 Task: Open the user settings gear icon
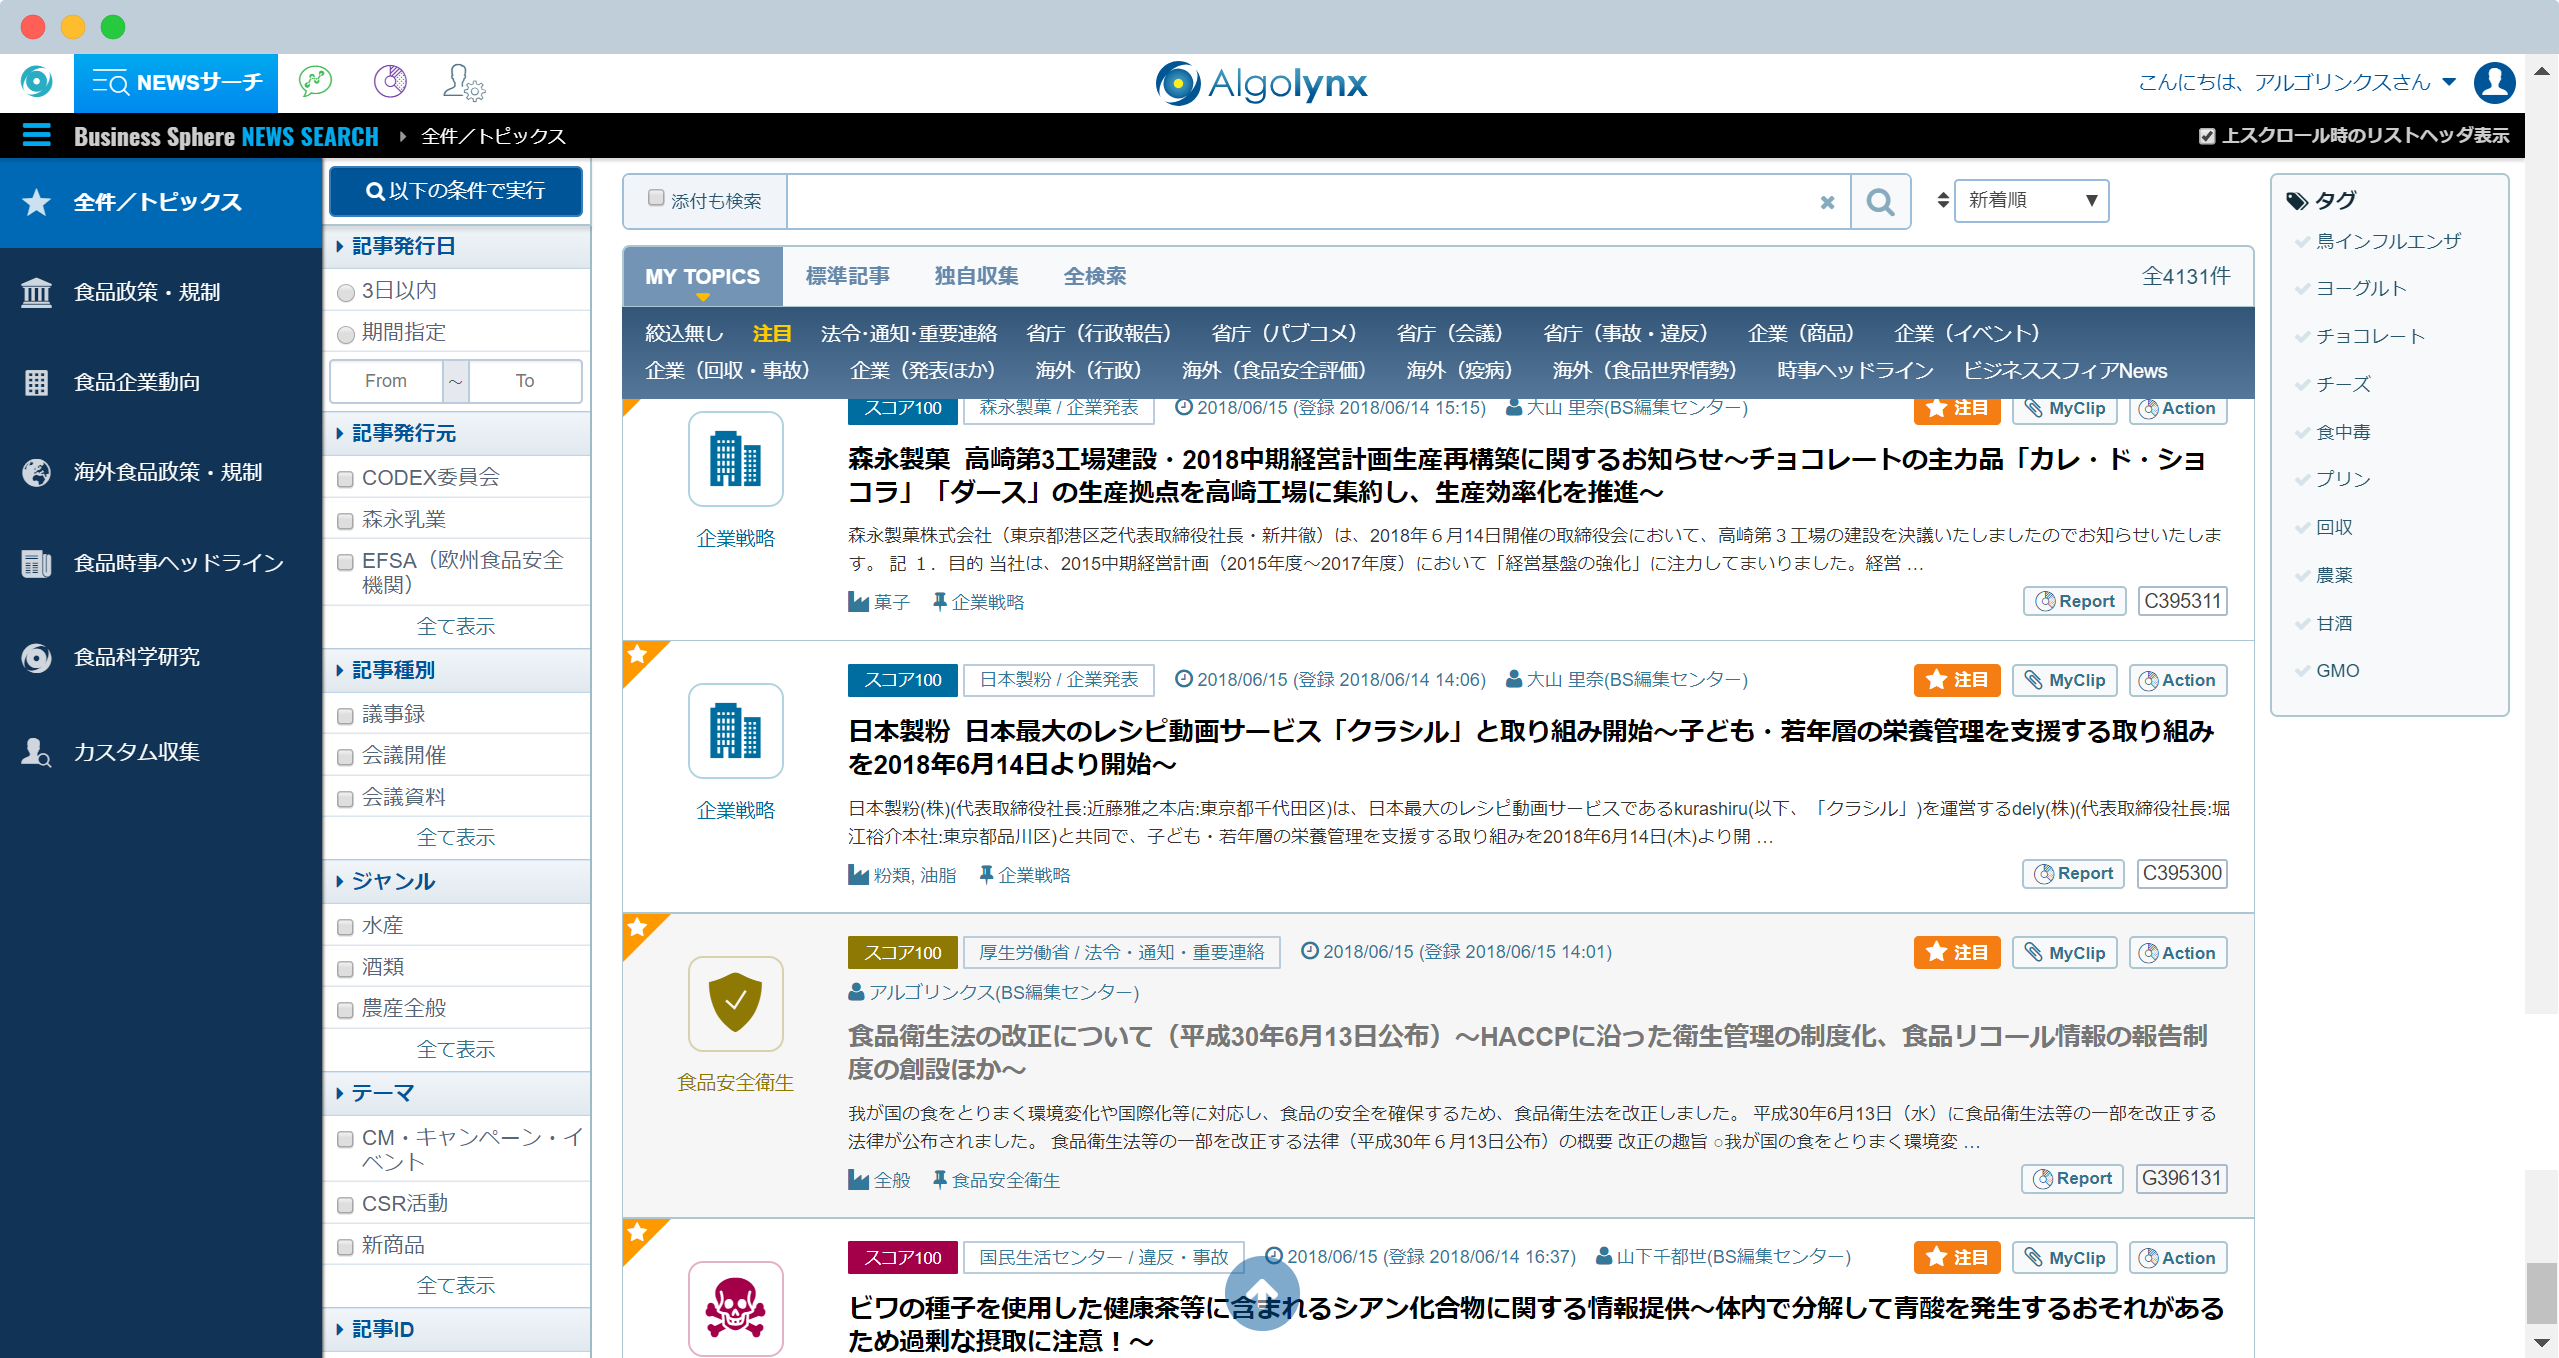[464, 82]
